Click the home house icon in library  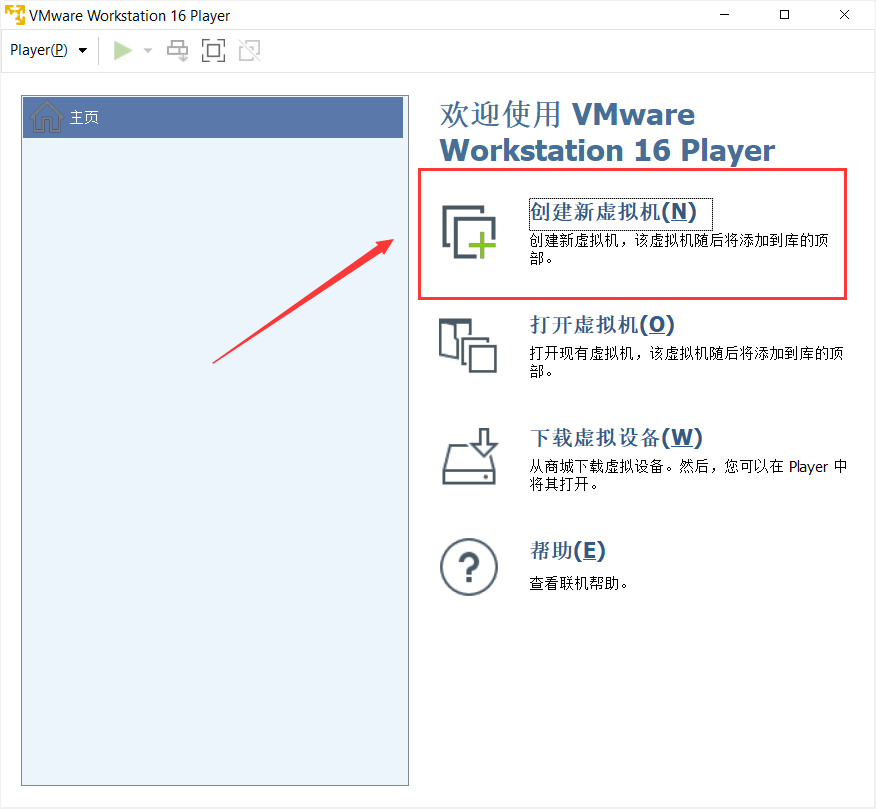46,117
